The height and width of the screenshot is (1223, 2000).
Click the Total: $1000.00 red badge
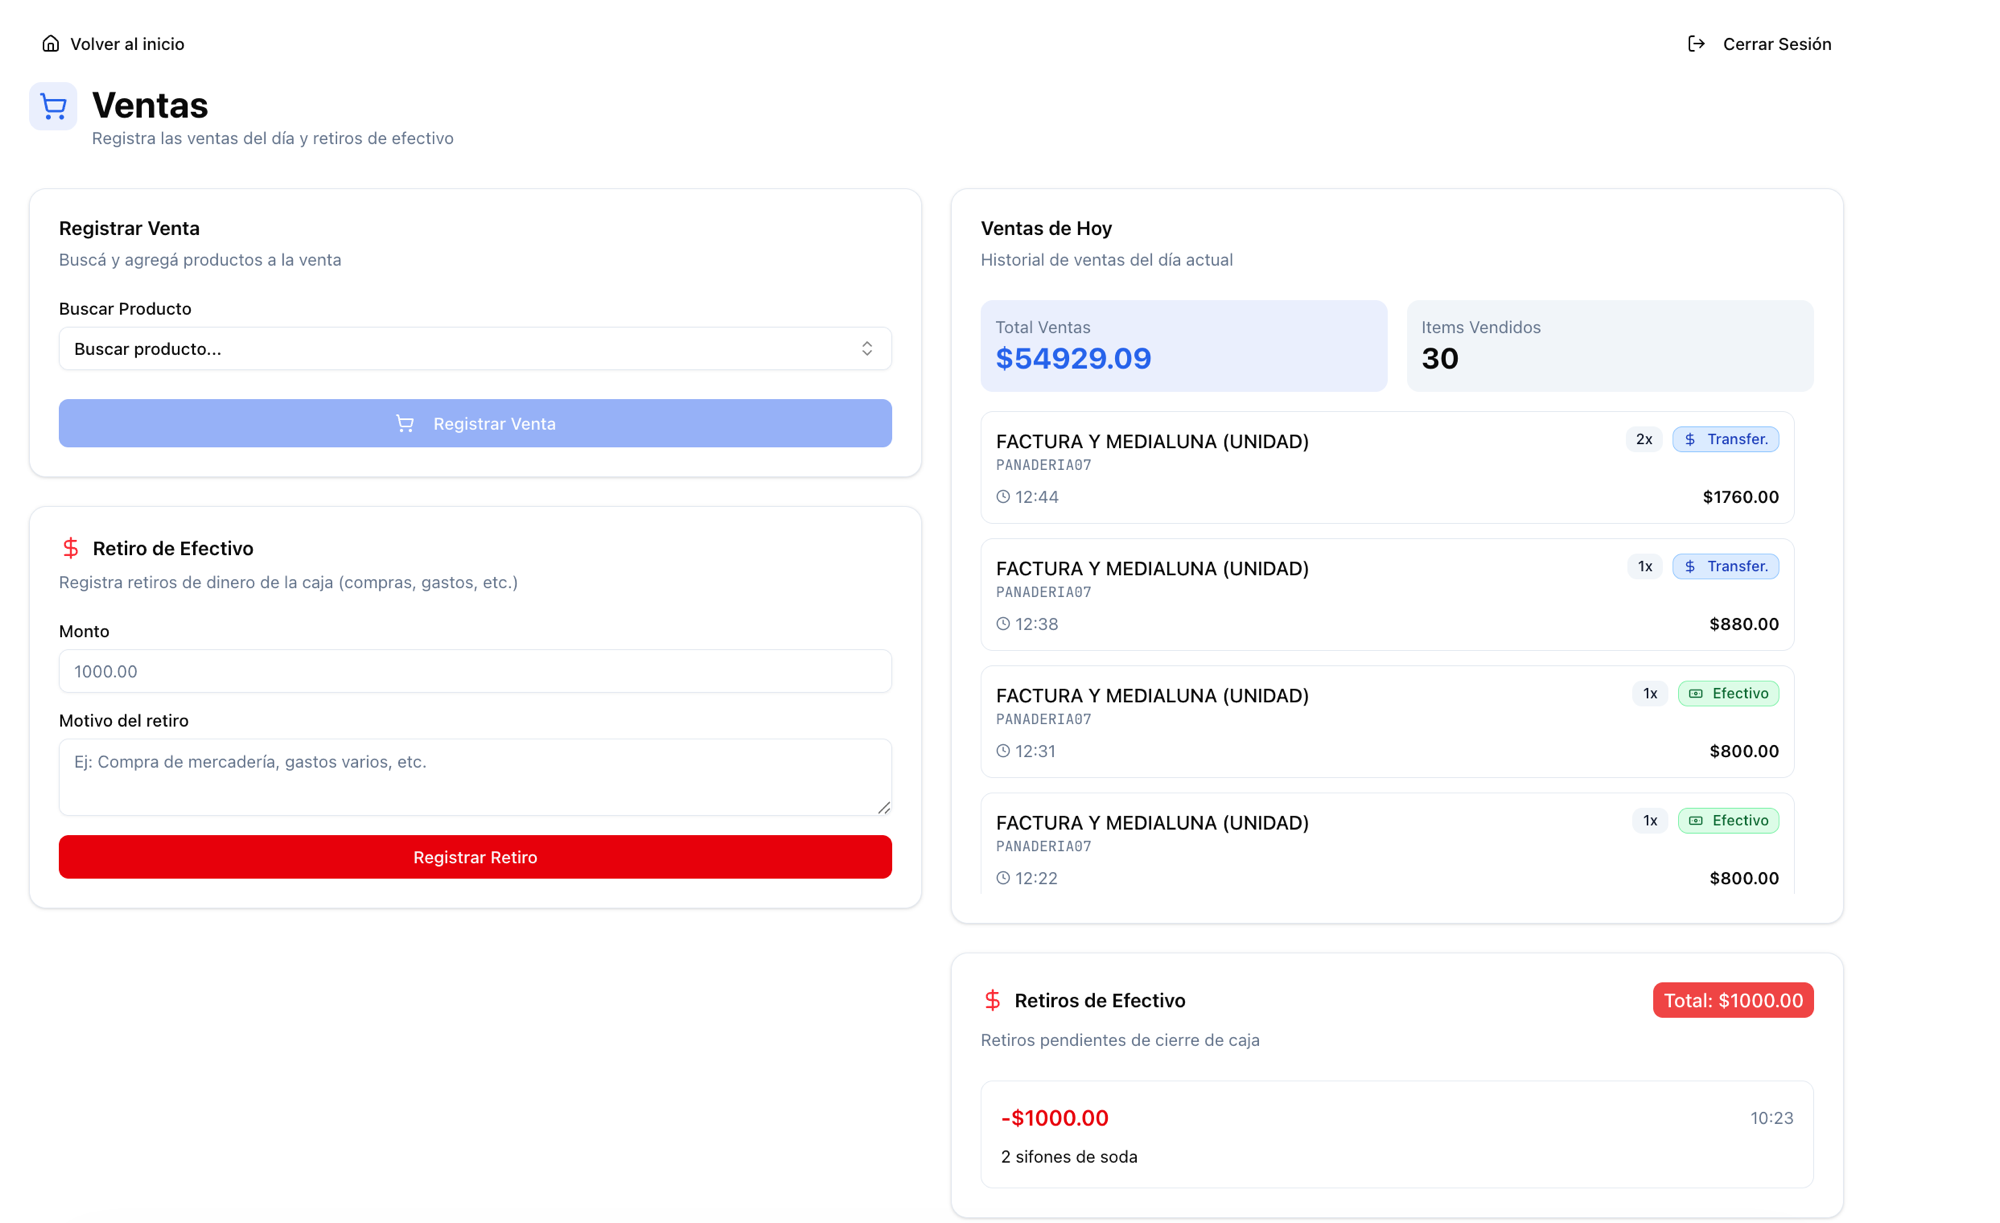coord(1733,1001)
